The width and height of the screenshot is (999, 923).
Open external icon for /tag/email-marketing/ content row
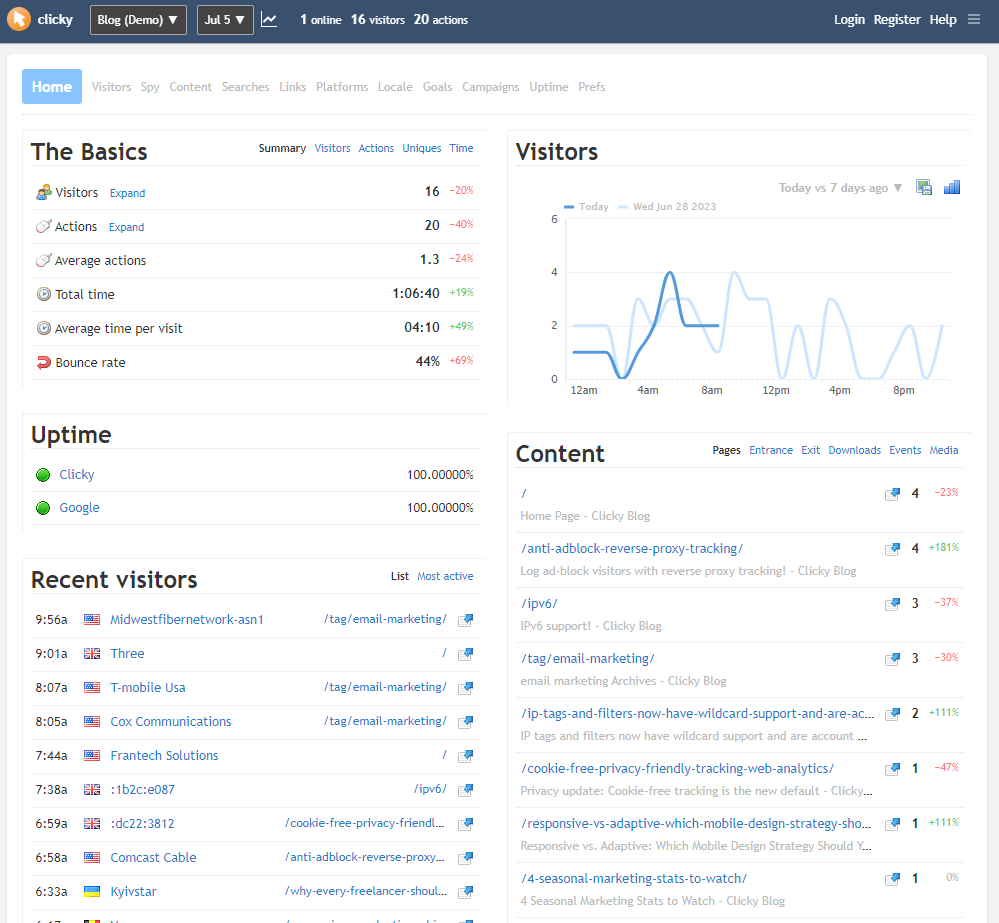893,659
